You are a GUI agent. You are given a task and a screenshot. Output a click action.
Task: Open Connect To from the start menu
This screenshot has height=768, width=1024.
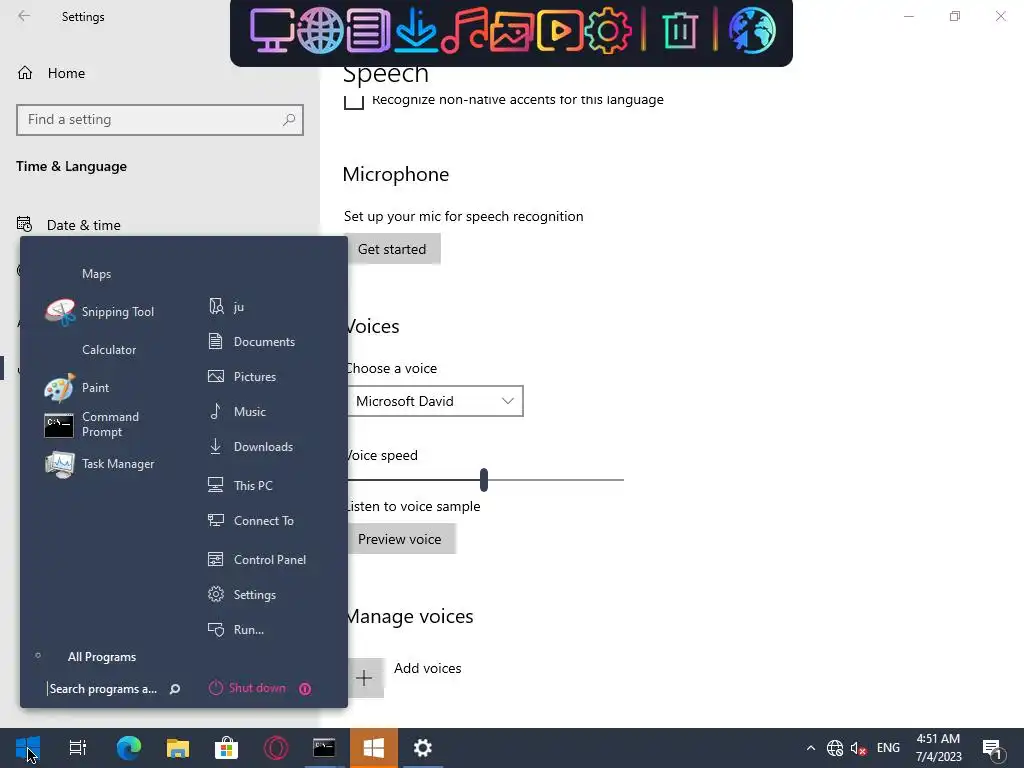[251, 520]
